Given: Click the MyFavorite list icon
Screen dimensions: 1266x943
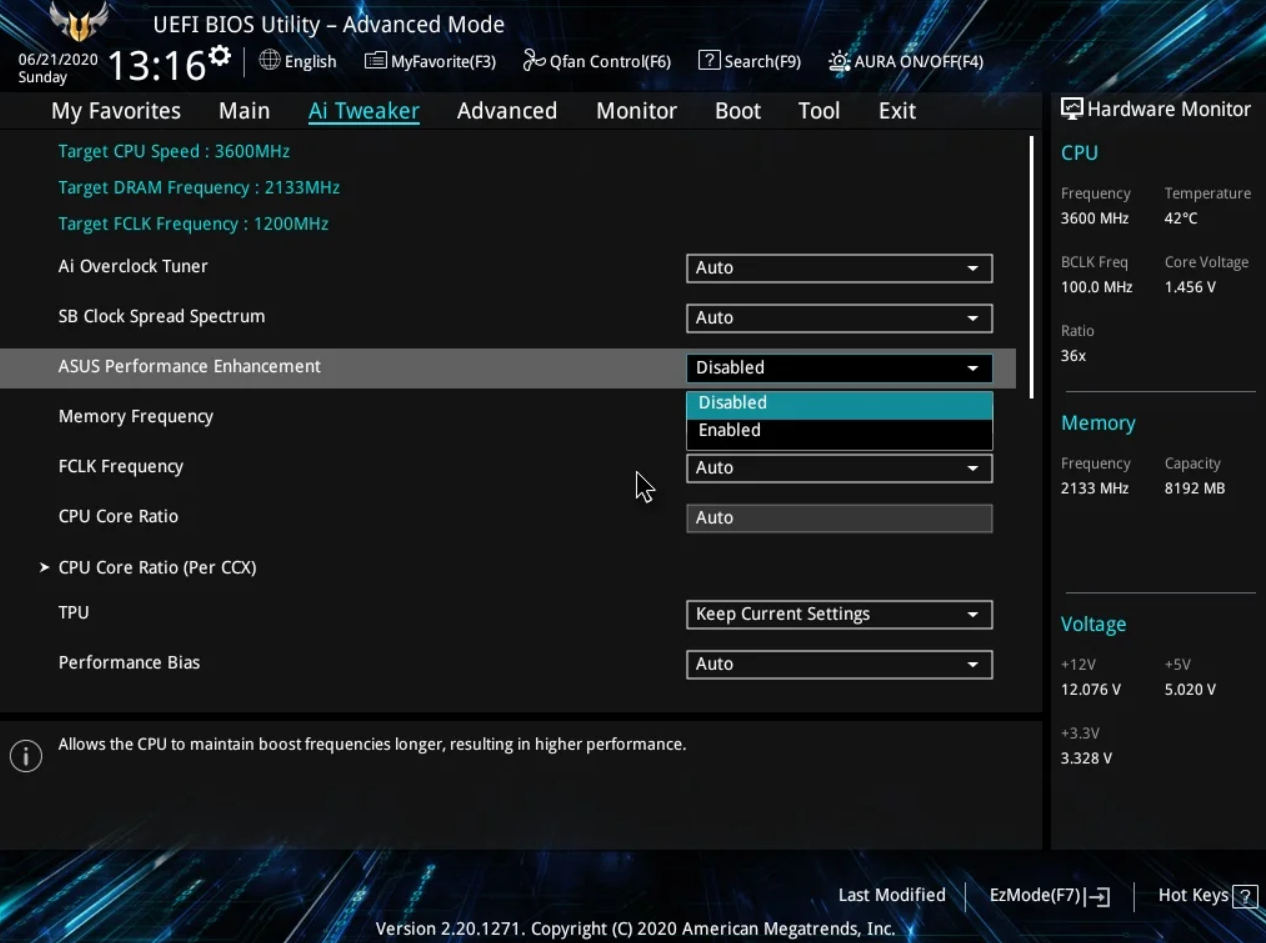Looking at the screenshot, I should [375, 61].
